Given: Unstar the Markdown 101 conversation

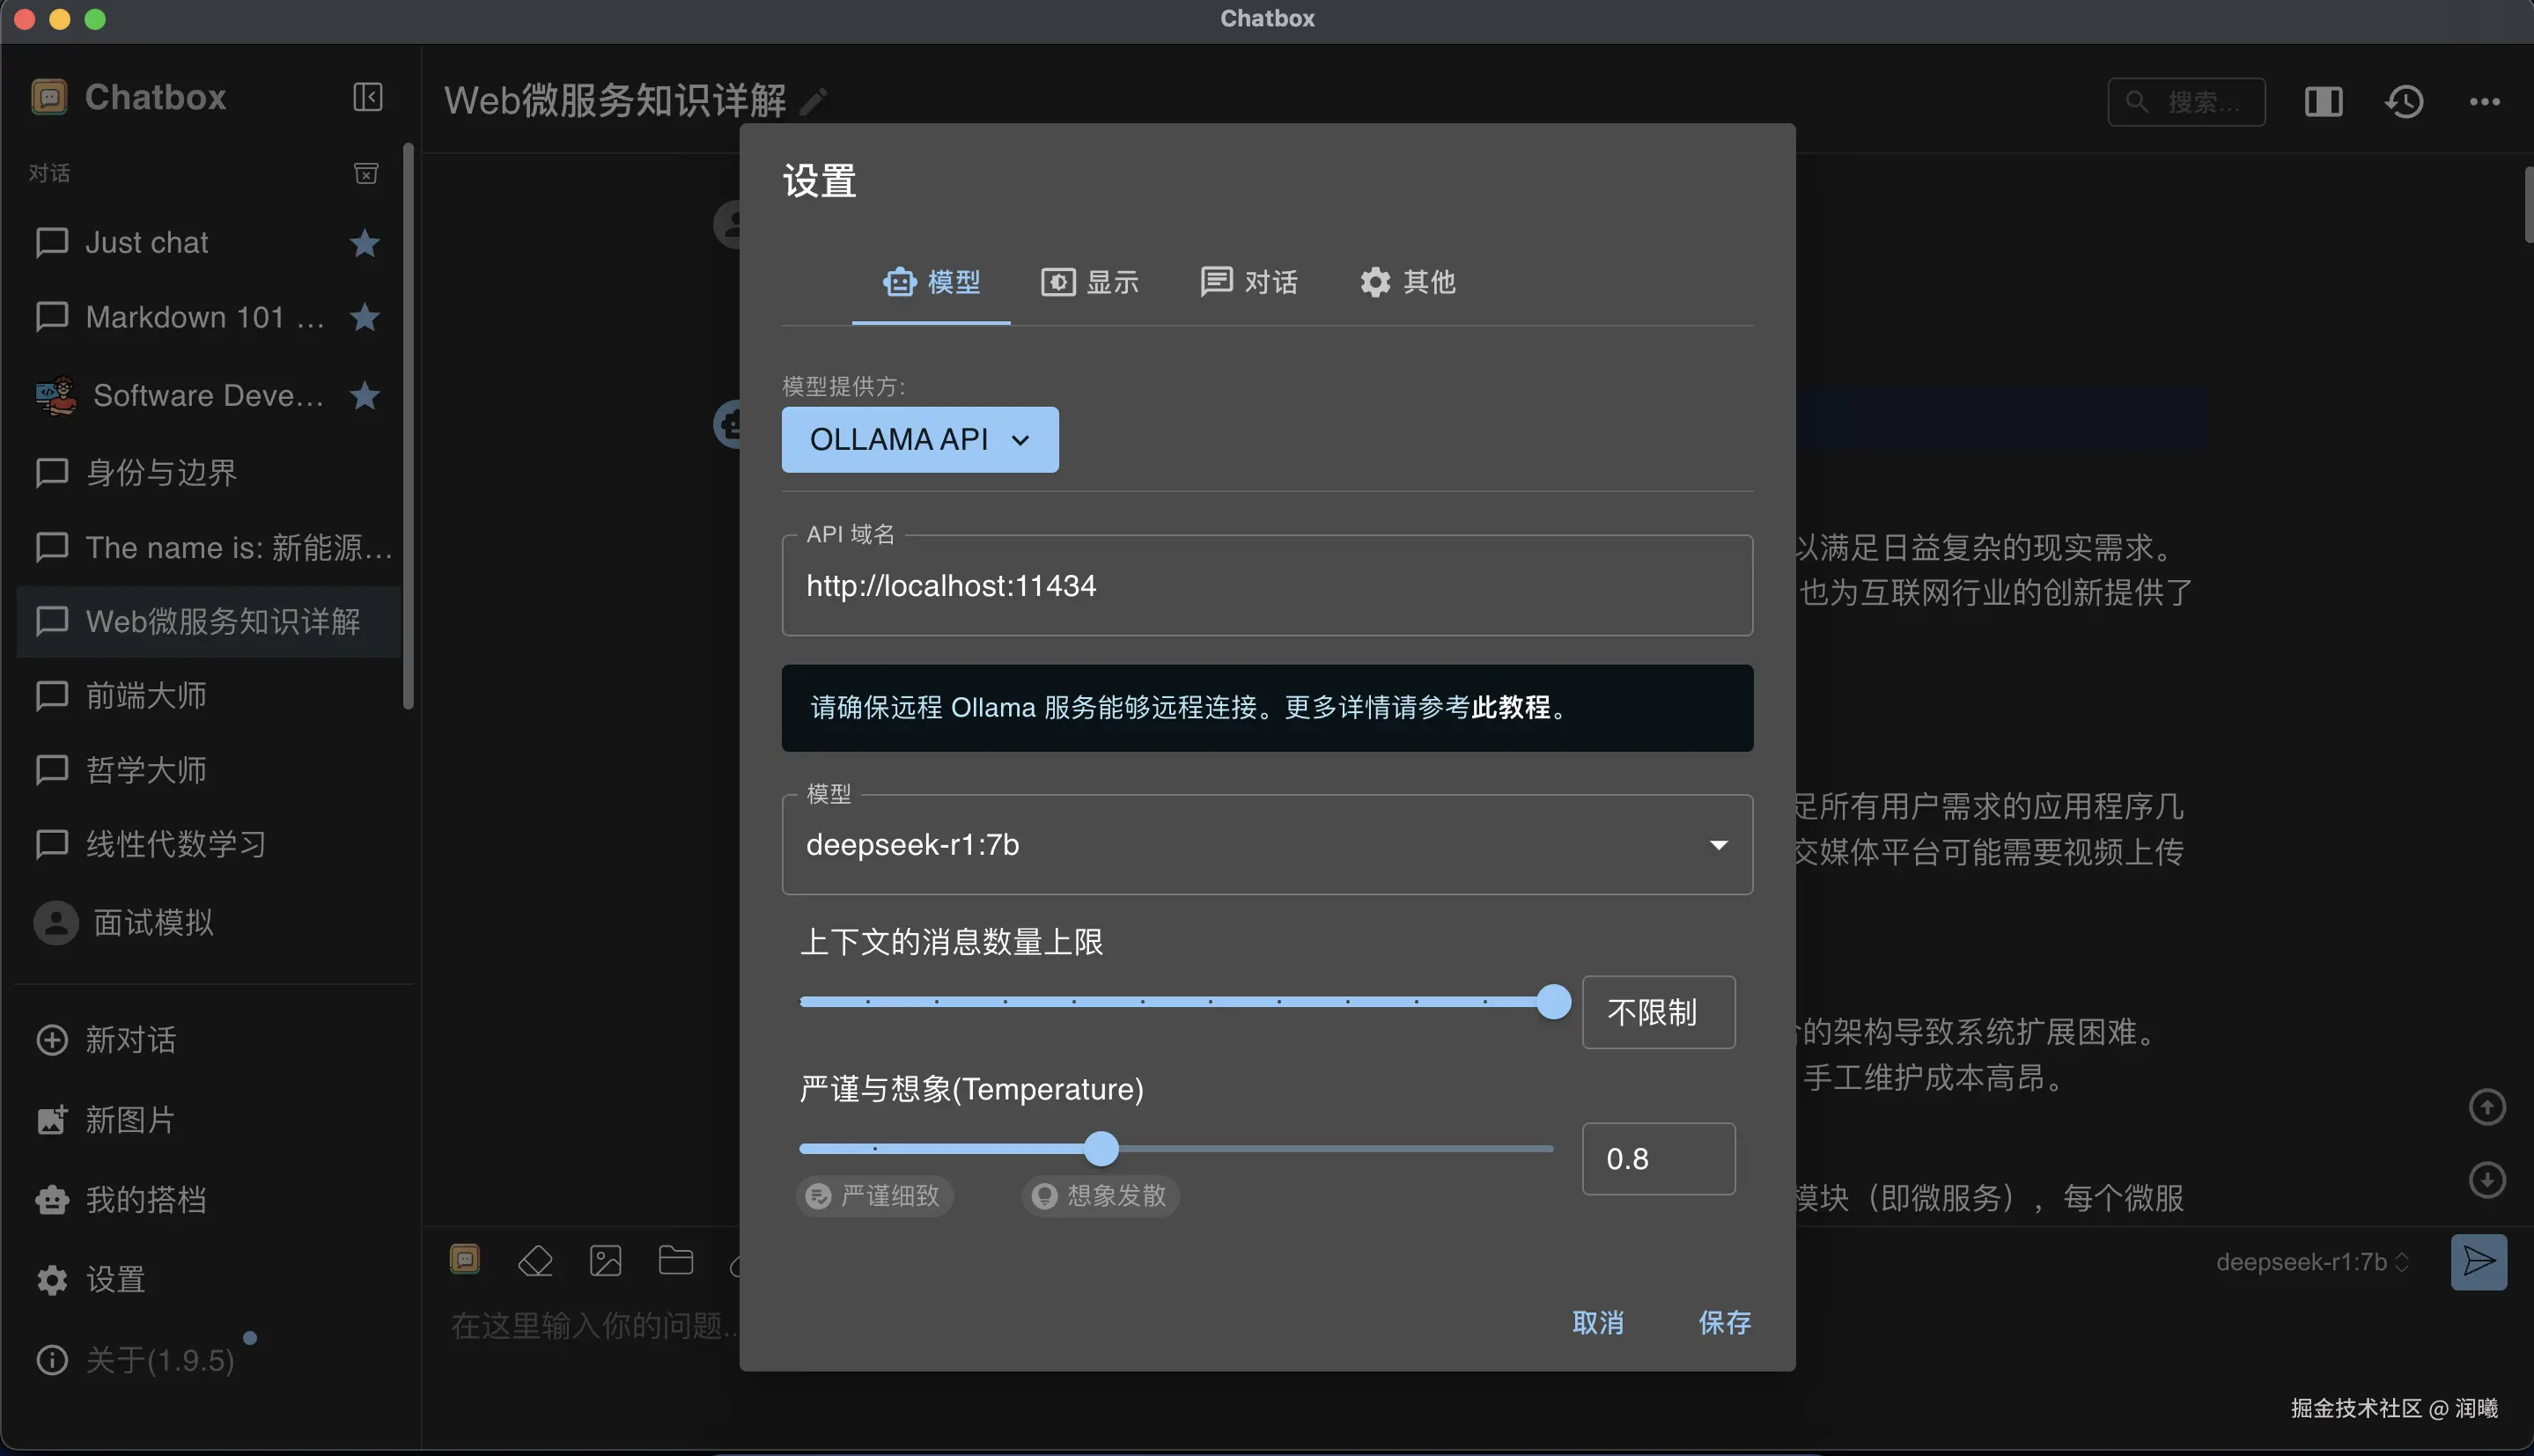Looking at the screenshot, I should point(365,317).
